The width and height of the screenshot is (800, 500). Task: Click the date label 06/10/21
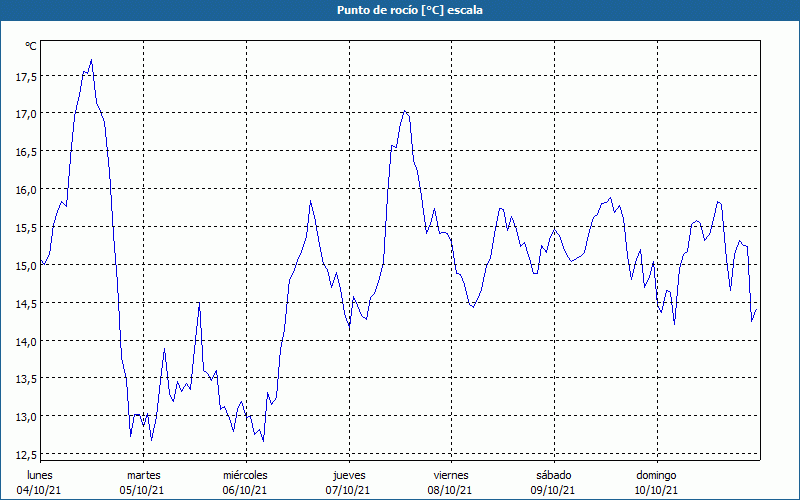245,490
